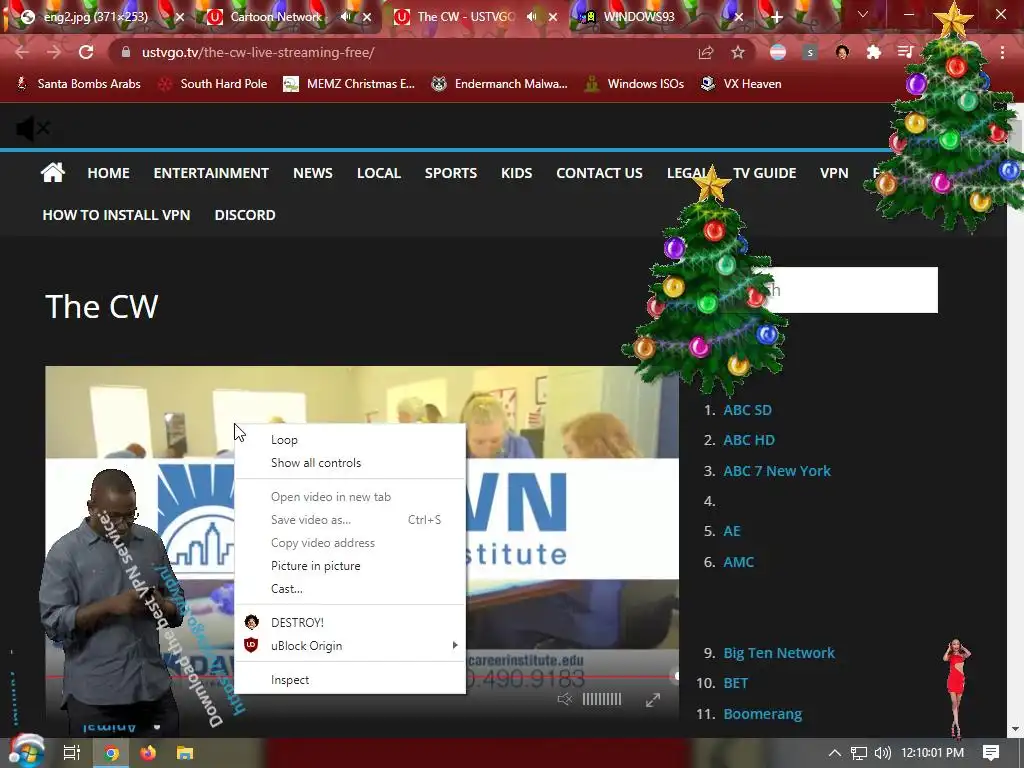Expand the uBlock Origin submenu
Viewport: 1024px width, 768px height.
tap(350, 645)
